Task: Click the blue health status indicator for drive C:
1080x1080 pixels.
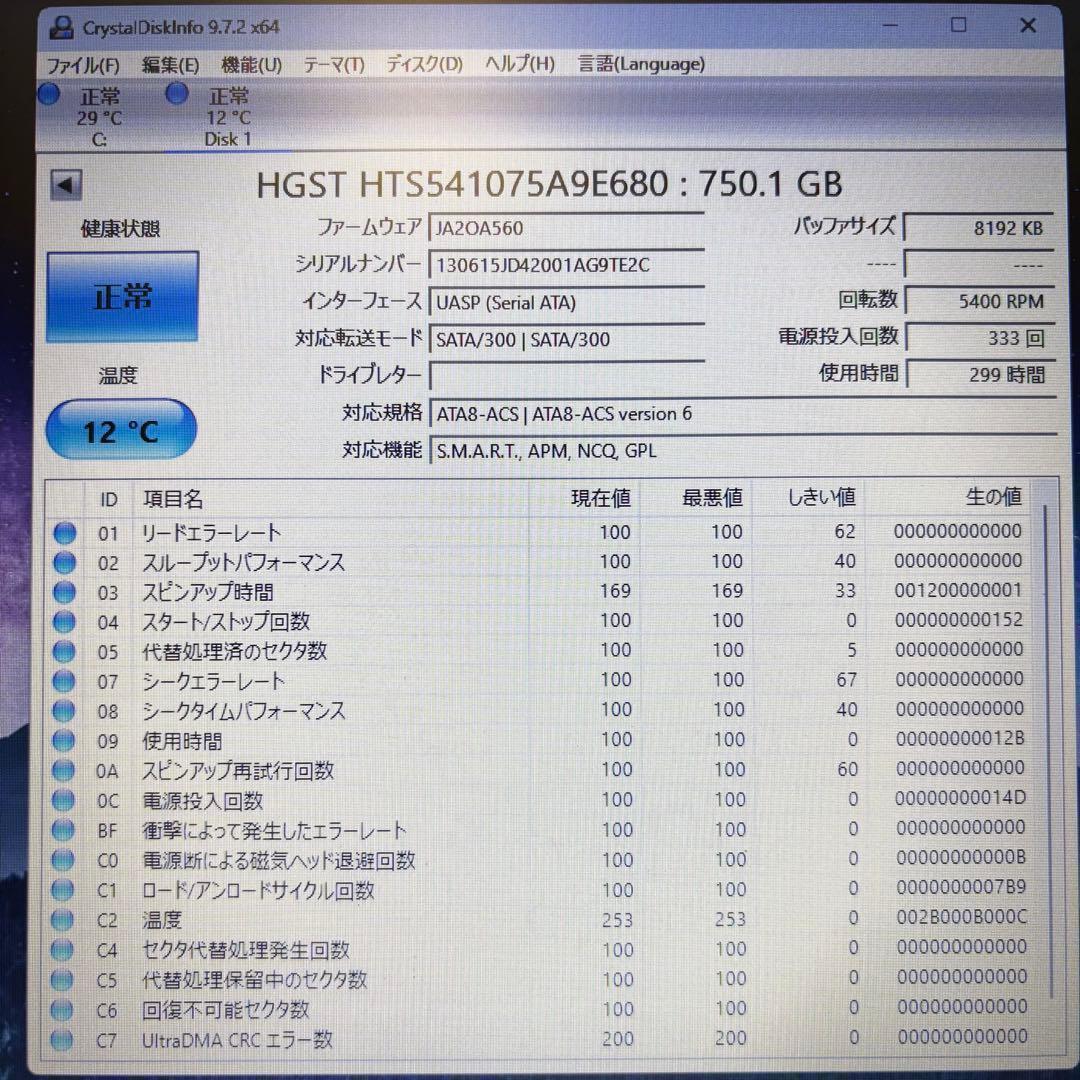Action: coord(48,93)
